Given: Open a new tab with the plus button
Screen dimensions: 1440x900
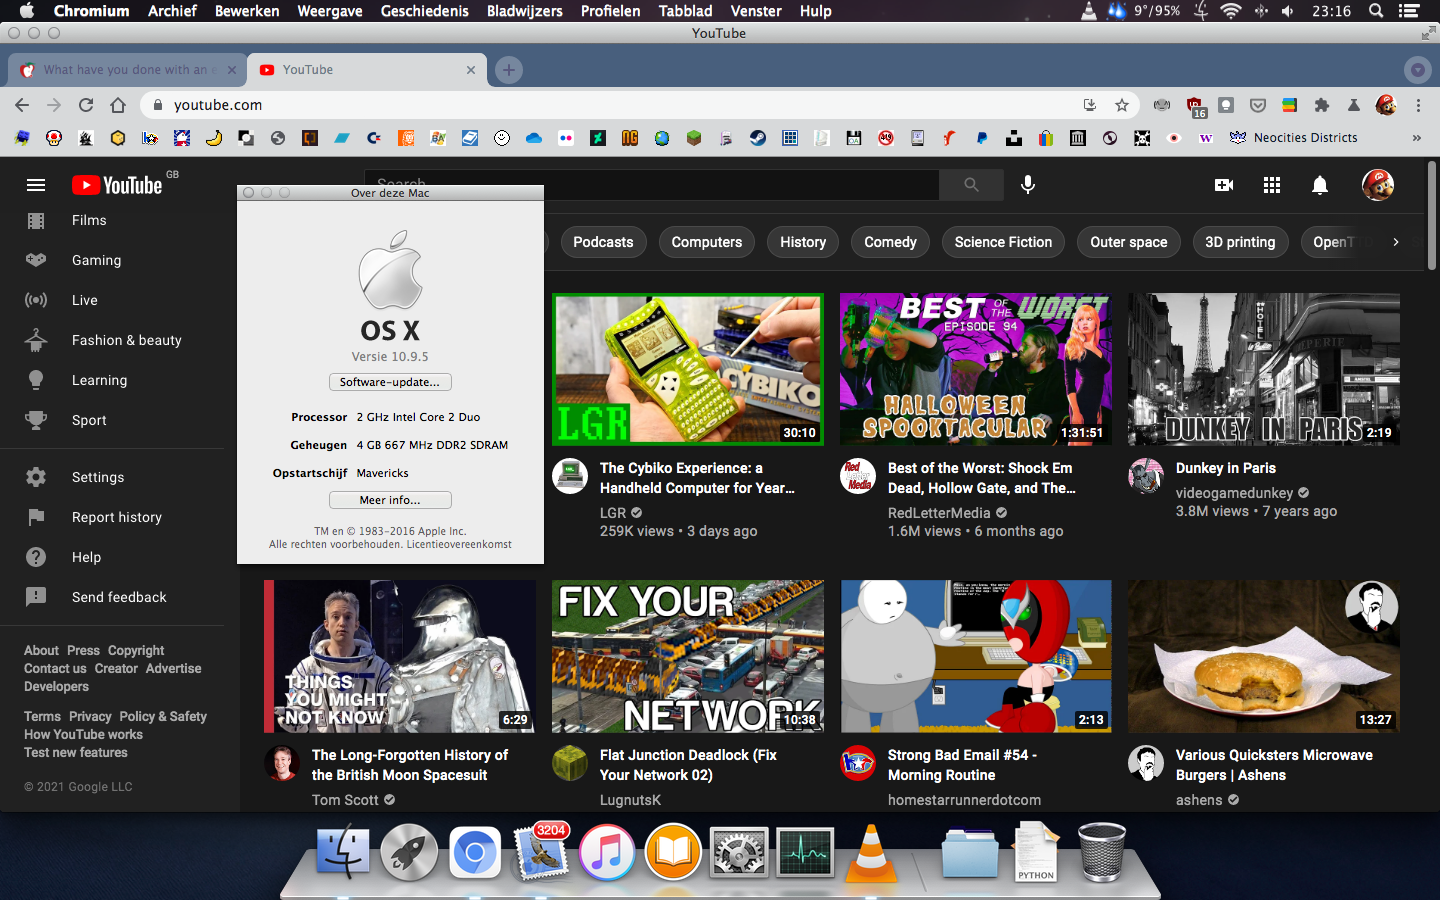Looking at the screenshot, I should point(509,70).
